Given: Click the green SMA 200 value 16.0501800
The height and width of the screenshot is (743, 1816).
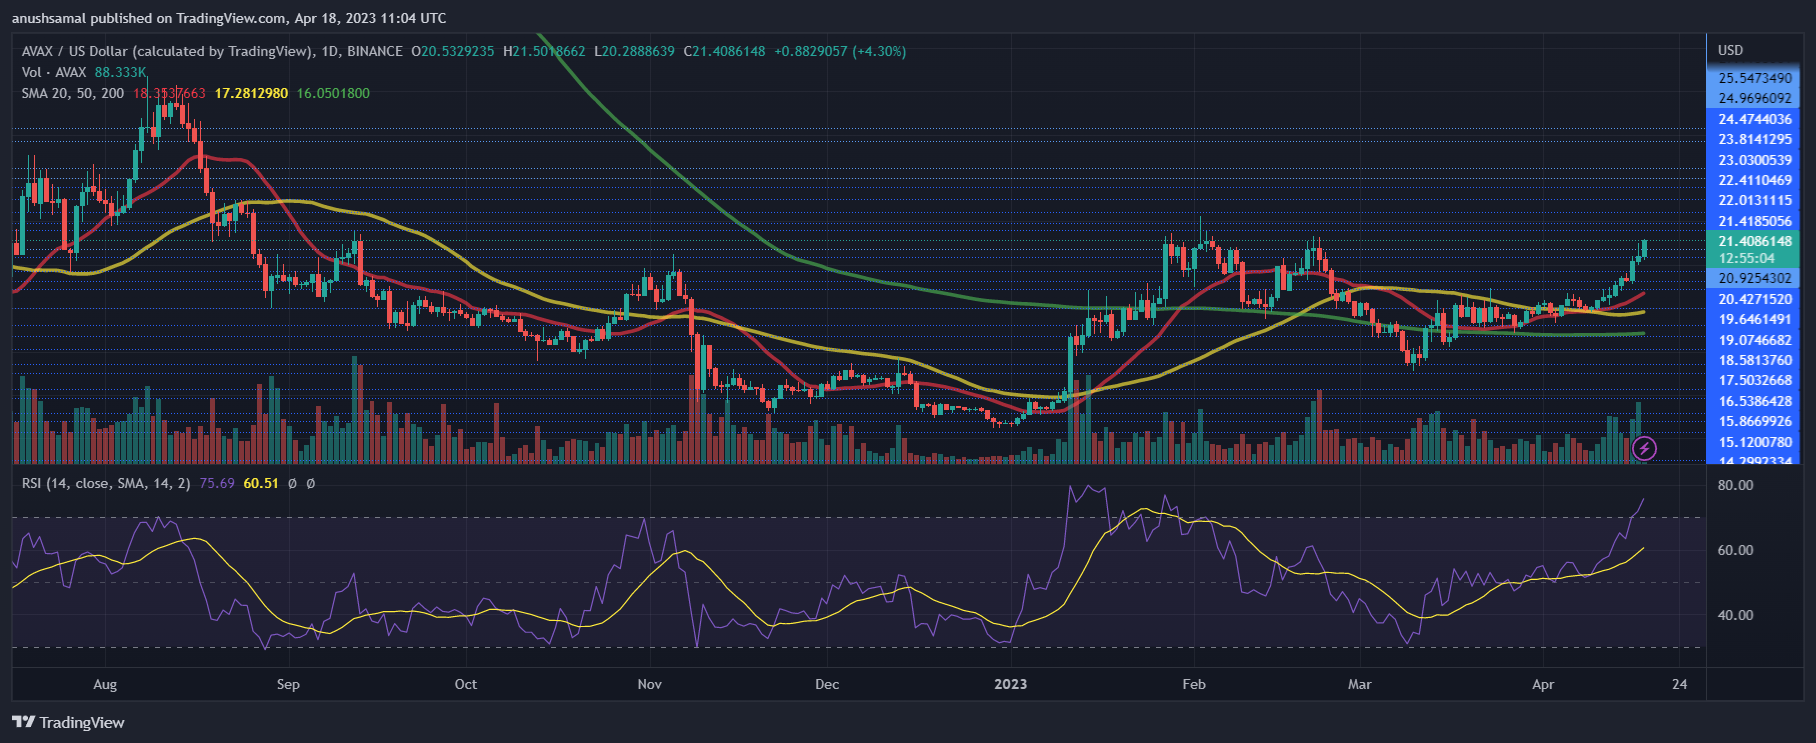Looking at the screenshot, I should click(x=333, y=93).
